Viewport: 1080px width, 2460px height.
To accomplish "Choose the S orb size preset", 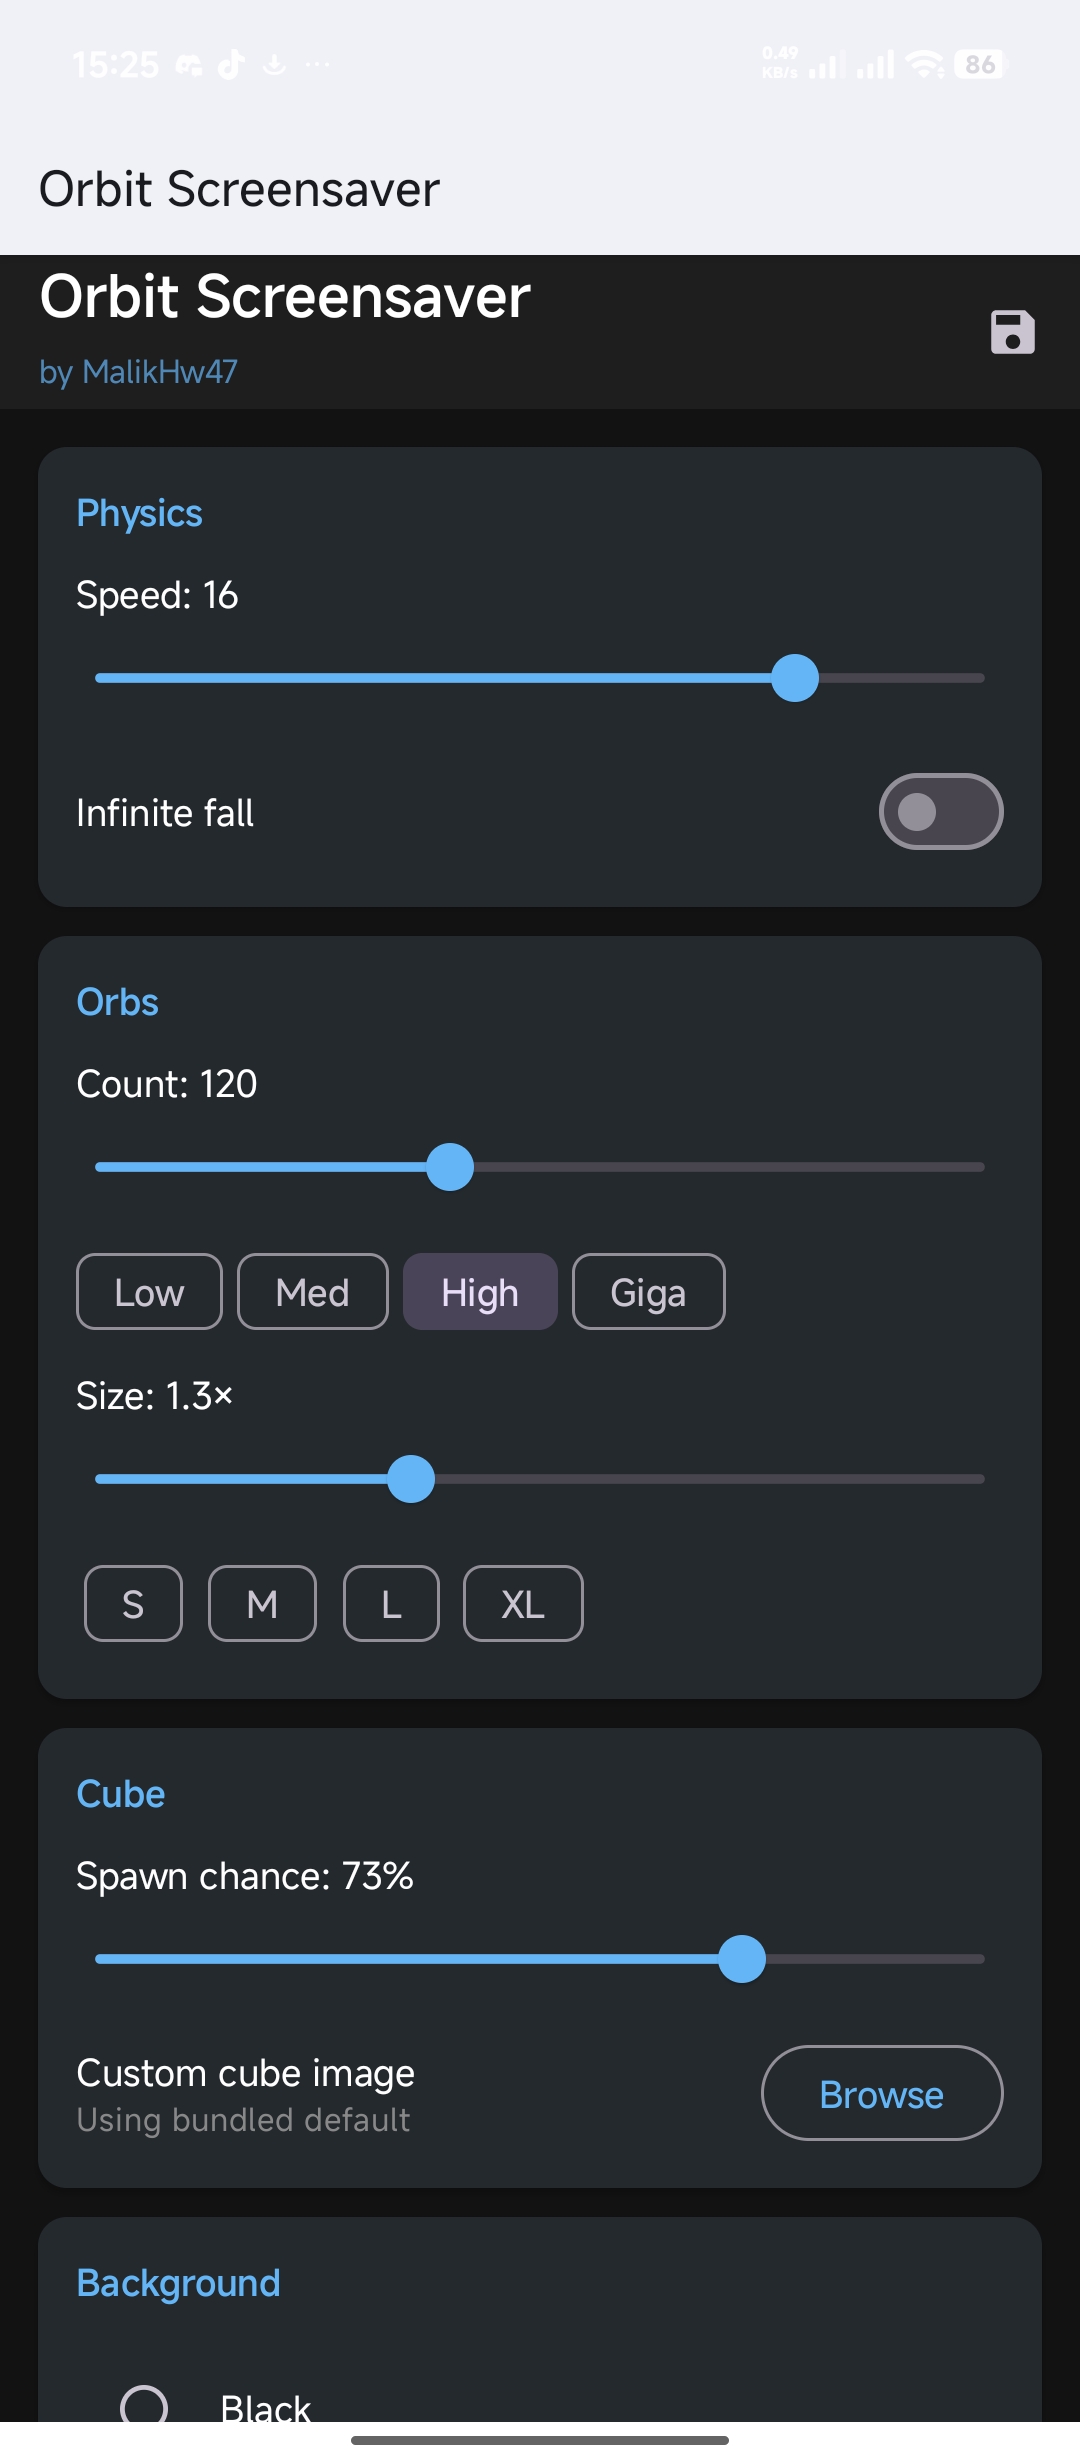I will point(132,1604).
